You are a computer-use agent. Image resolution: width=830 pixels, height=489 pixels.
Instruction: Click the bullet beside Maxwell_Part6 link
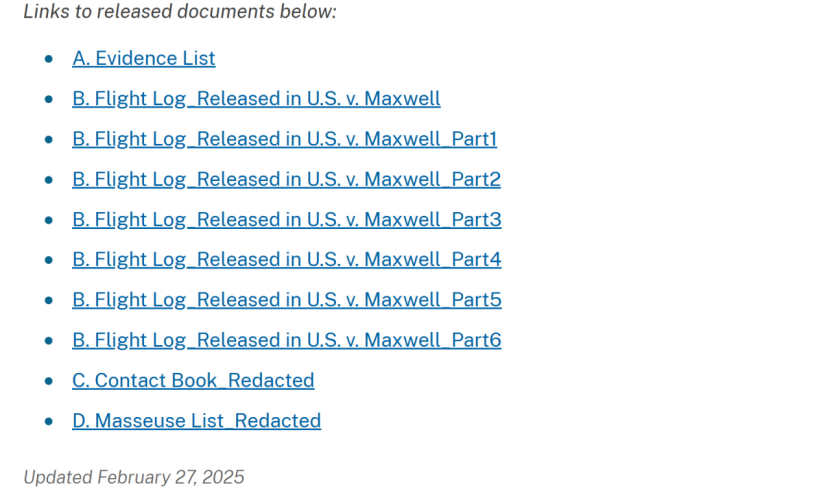pyautogui.click(x=49, y=340)
